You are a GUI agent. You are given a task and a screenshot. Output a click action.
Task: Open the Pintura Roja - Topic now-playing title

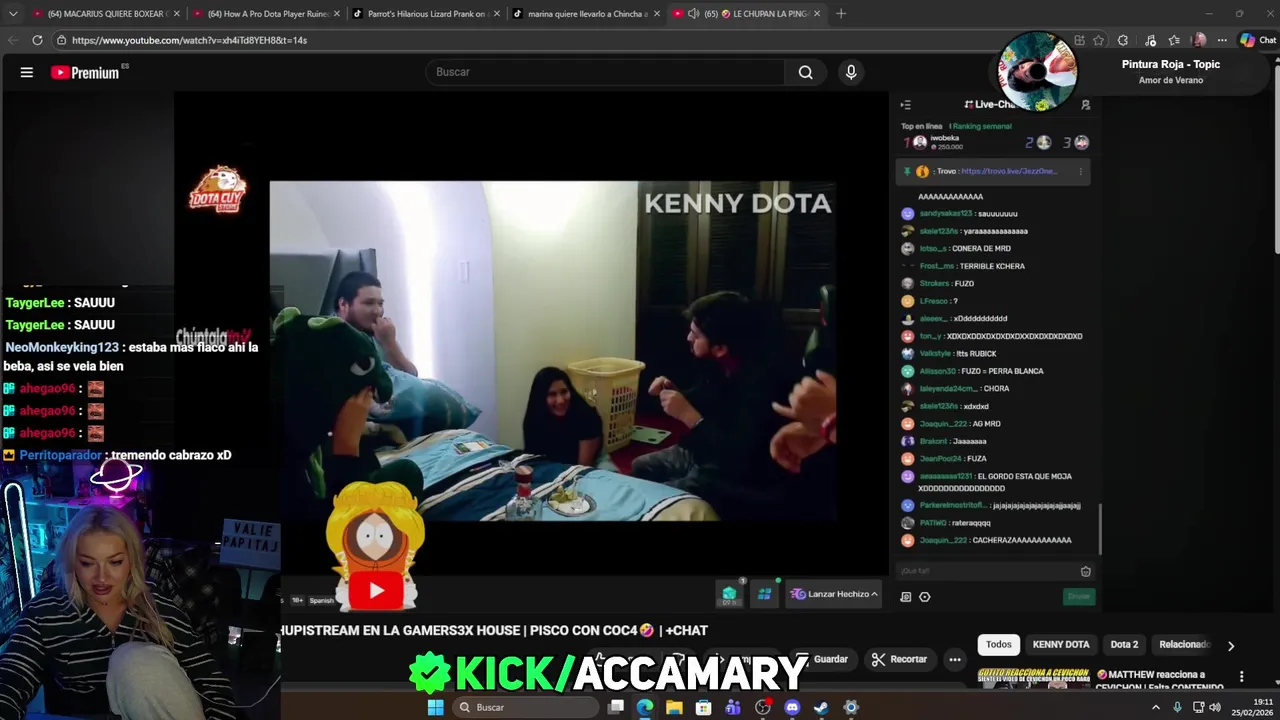click(x=1170, y=64)
